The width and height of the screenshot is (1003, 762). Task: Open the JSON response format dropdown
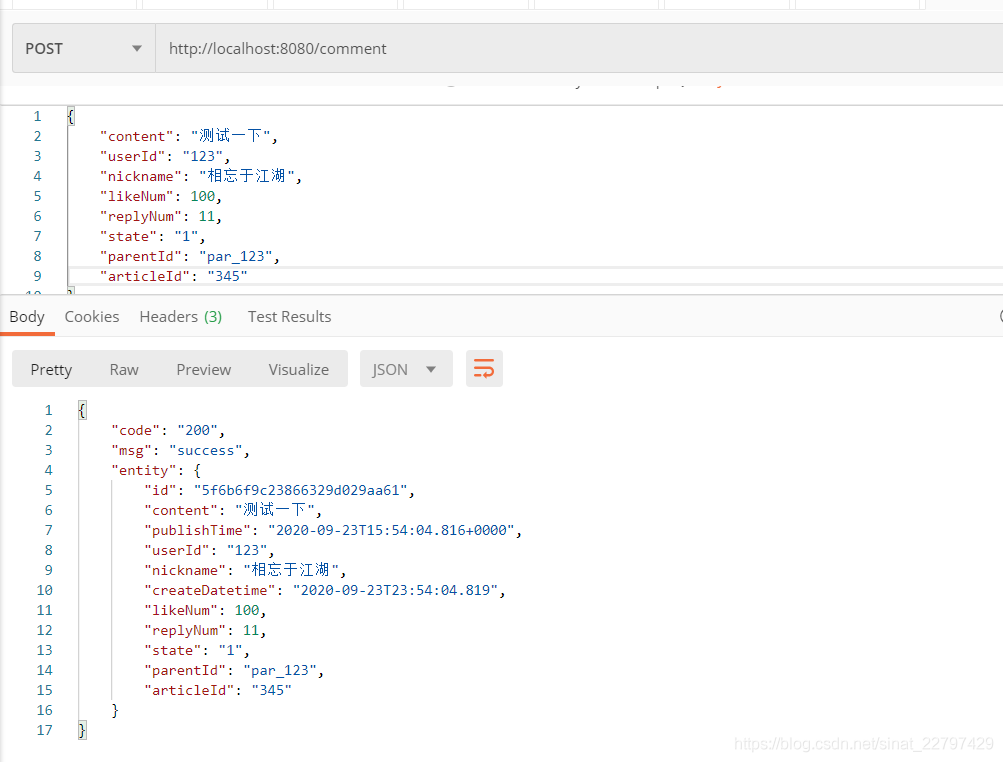click(x=405, y=368)
